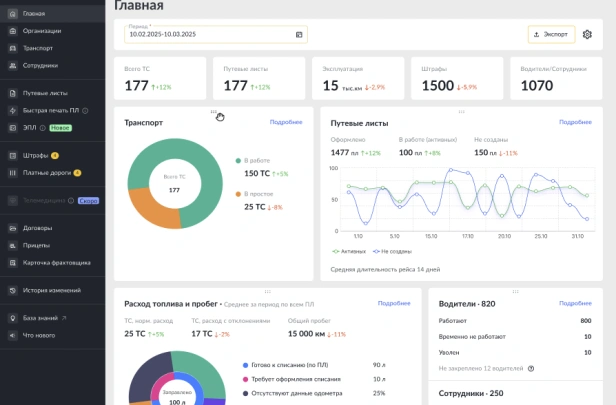Click the Экспорт button
This screenshot has height=405, width=616.
point(551,35)
